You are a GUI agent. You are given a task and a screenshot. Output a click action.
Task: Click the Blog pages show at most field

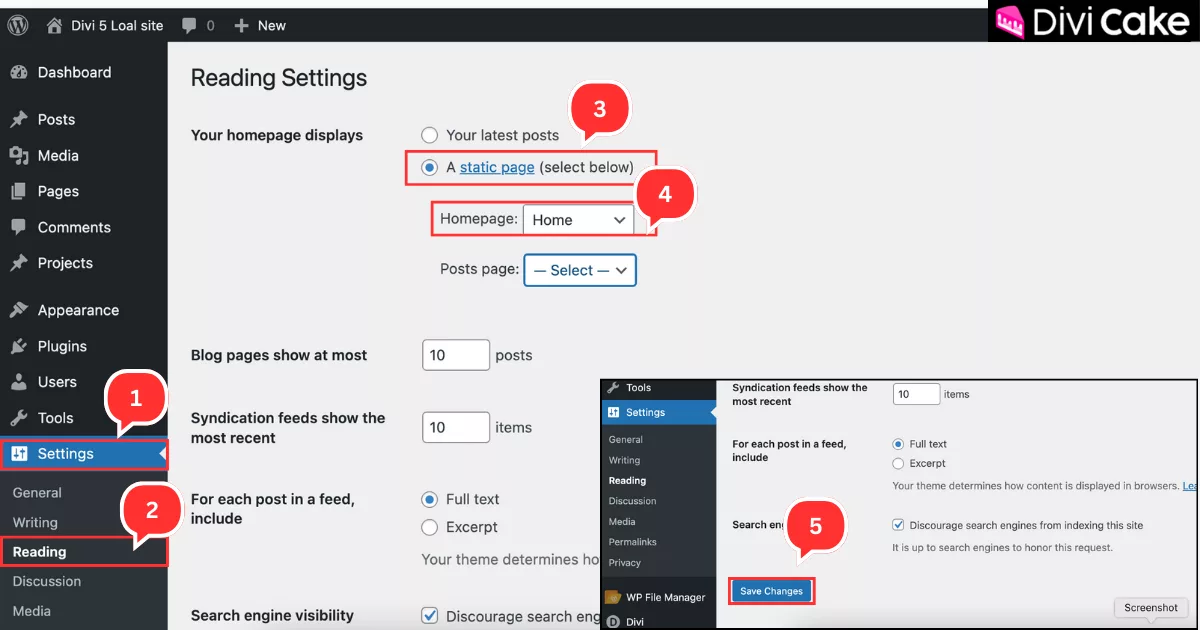tap(456, 355)
